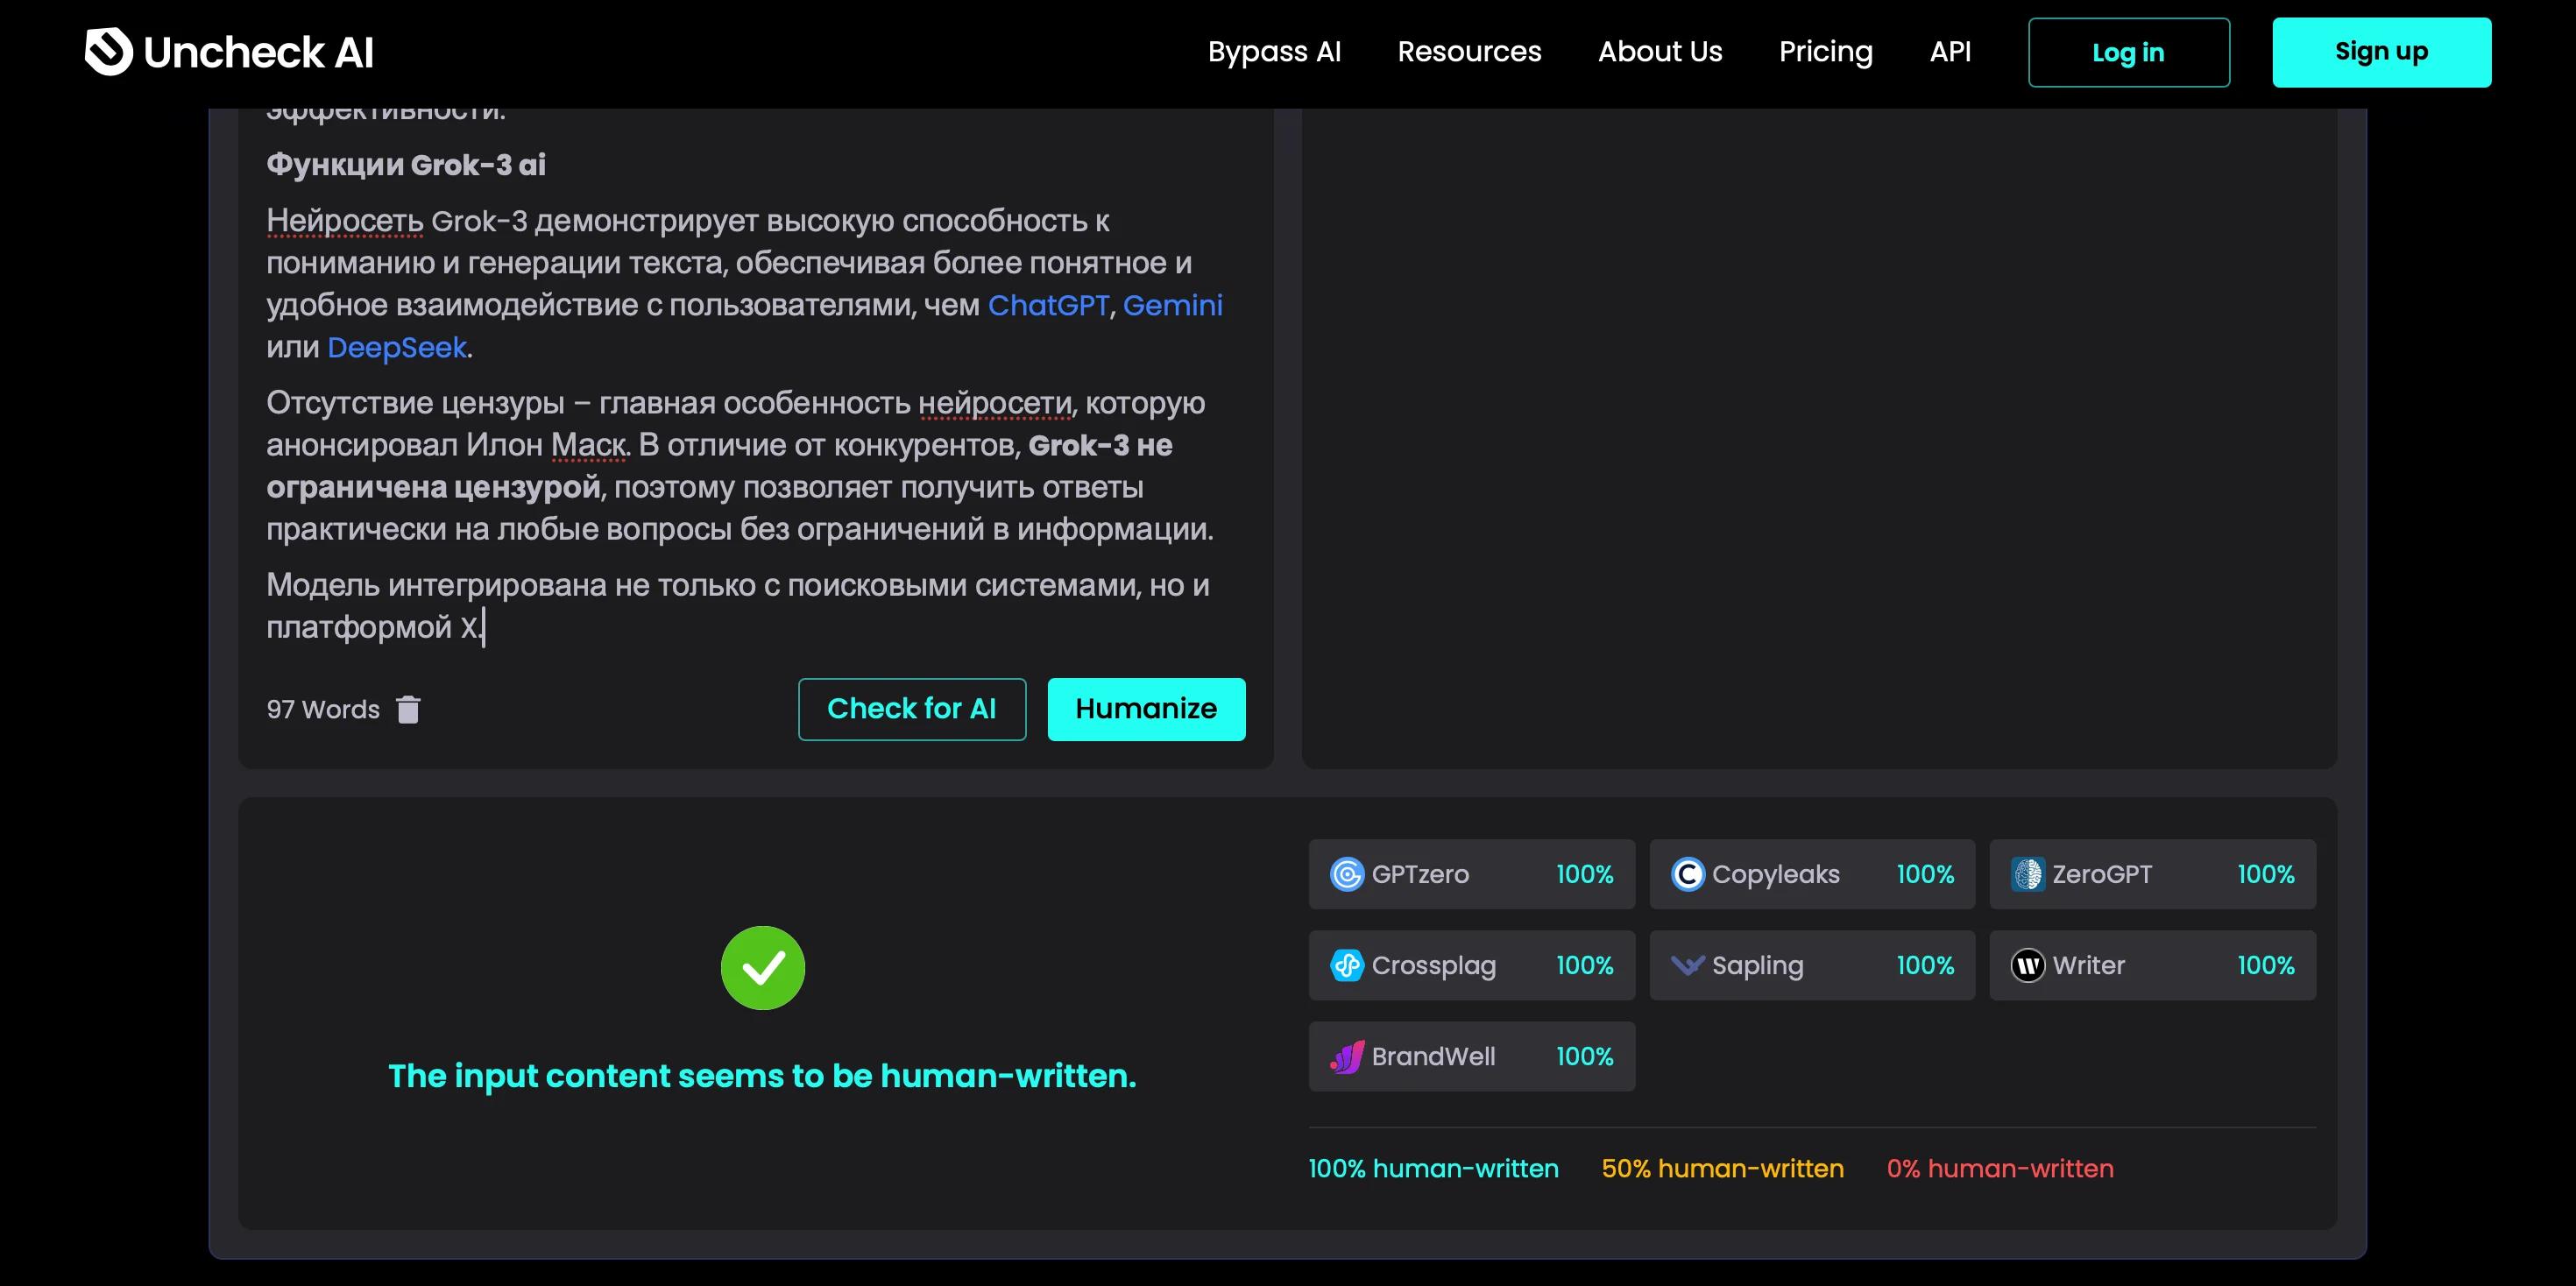Run the Check for AI button
The image size is (2576, 1286).
[x=912, y=709]
